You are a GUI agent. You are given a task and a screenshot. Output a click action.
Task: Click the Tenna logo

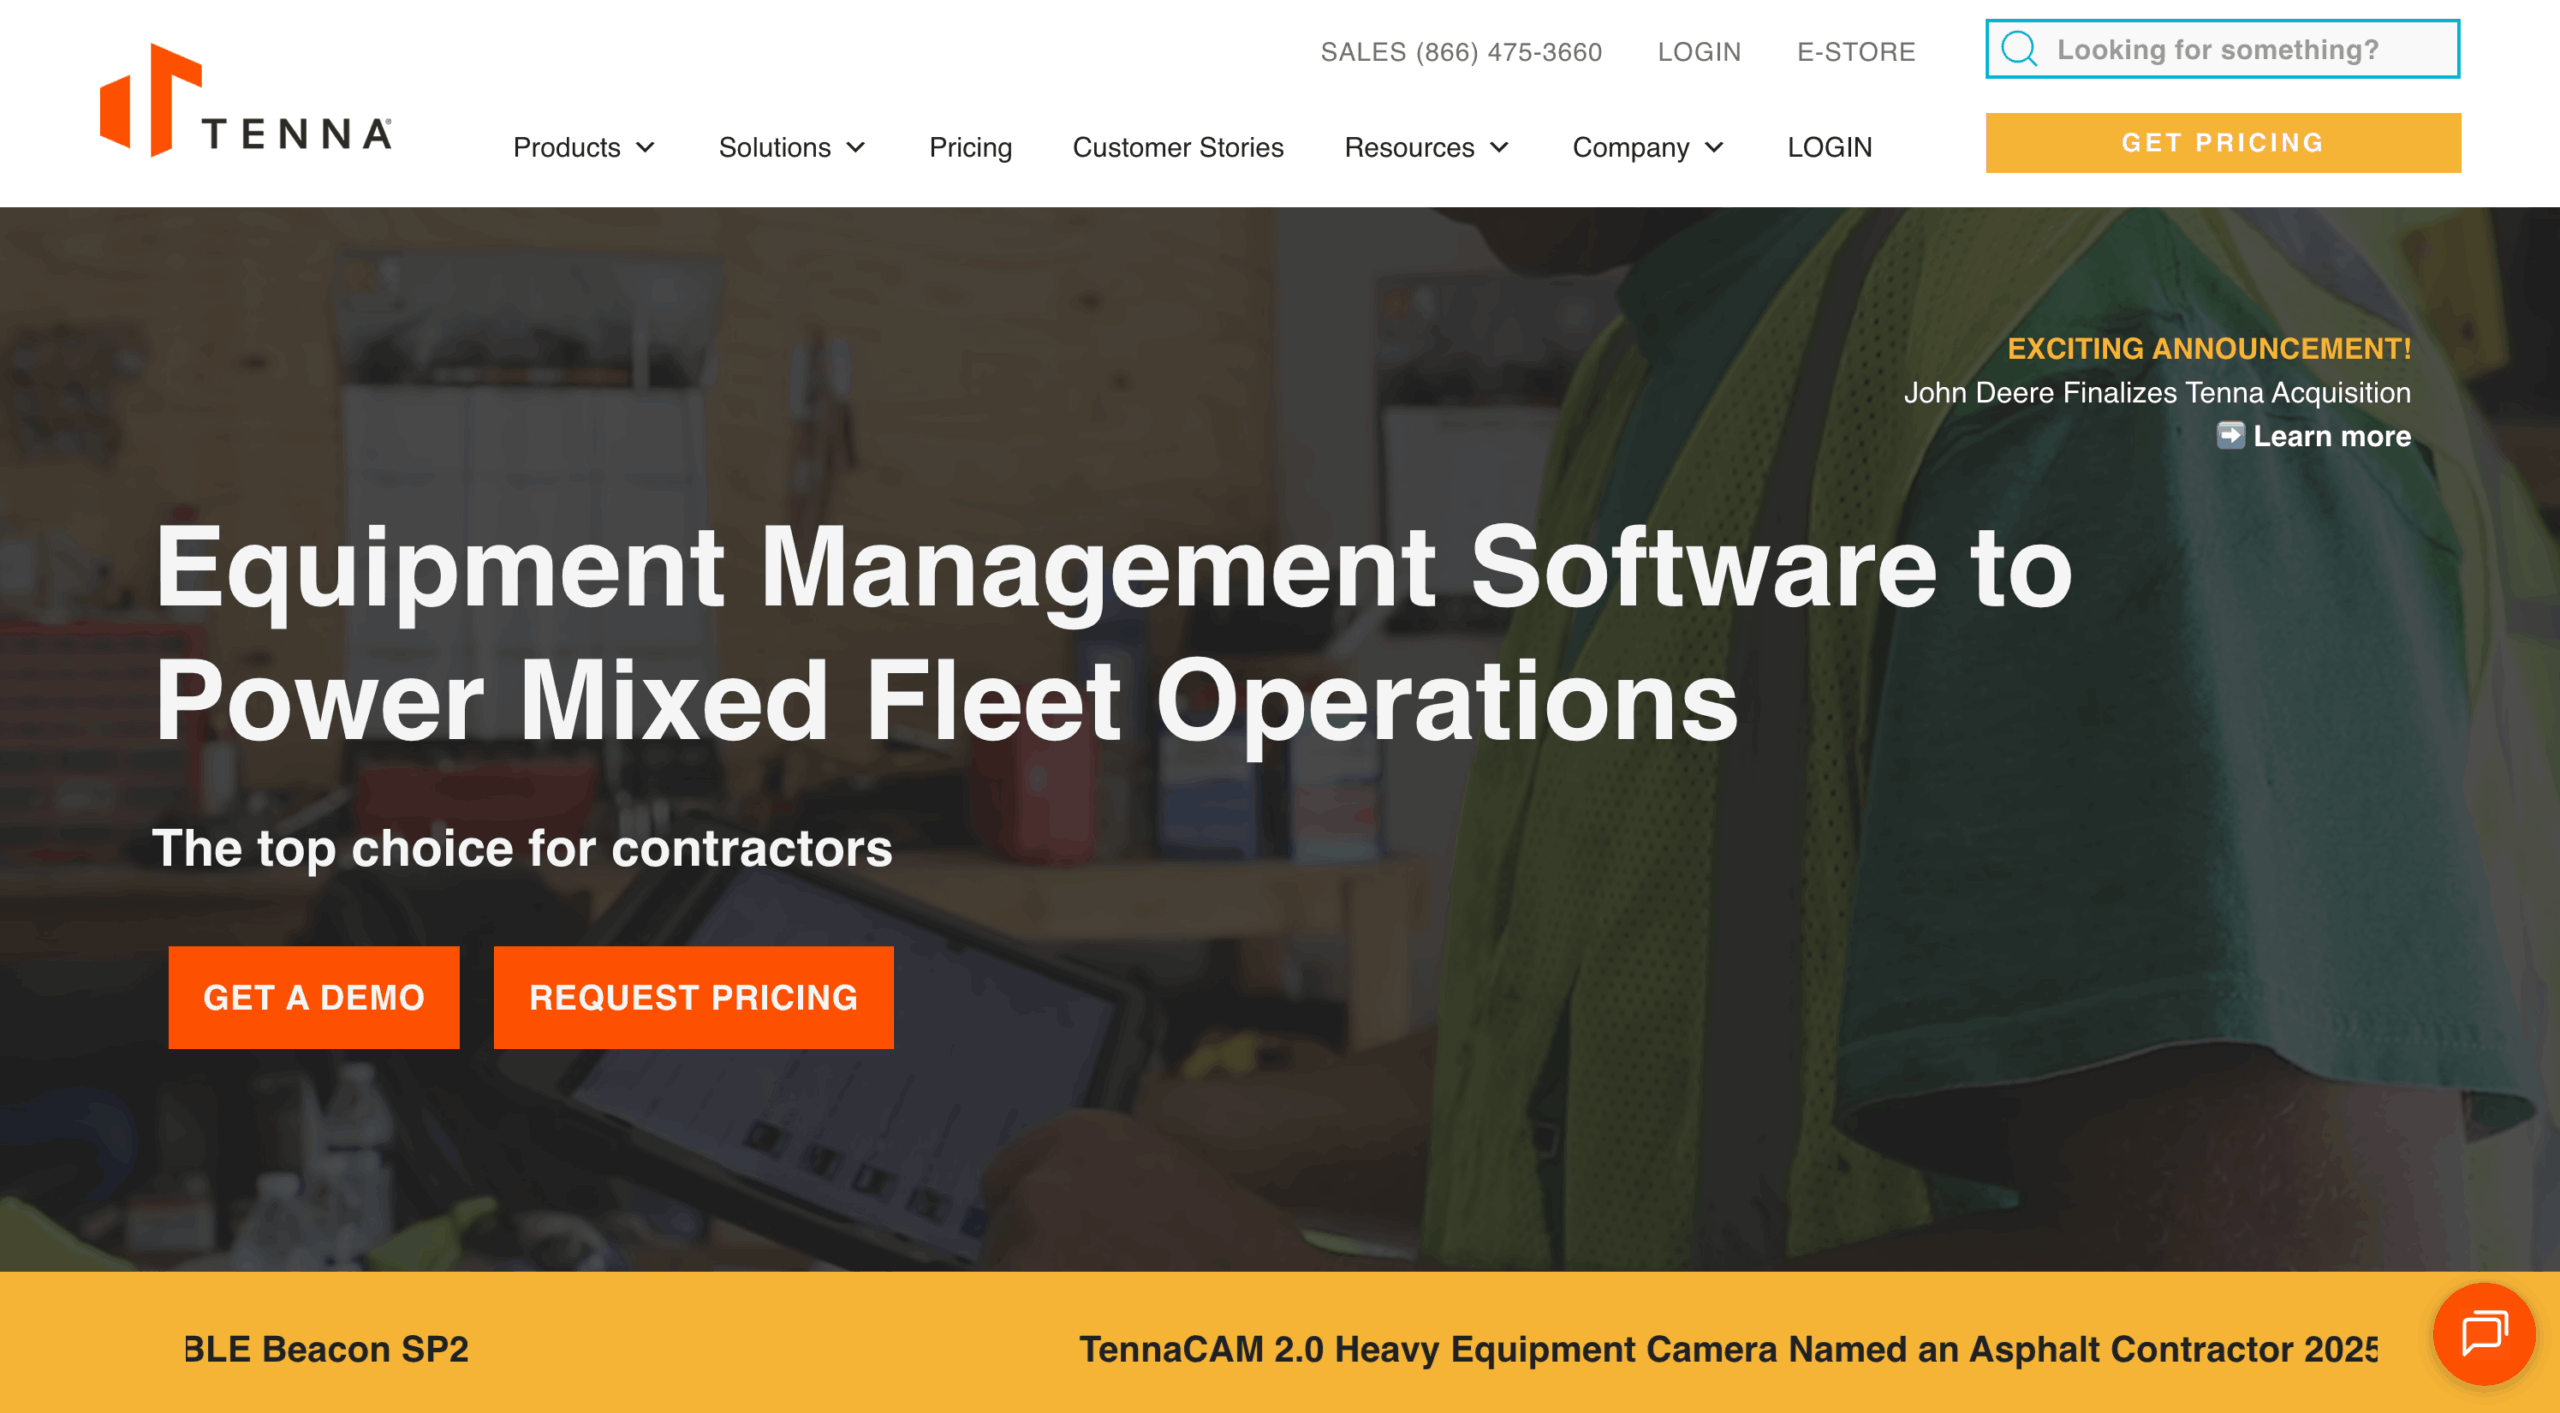246,100
